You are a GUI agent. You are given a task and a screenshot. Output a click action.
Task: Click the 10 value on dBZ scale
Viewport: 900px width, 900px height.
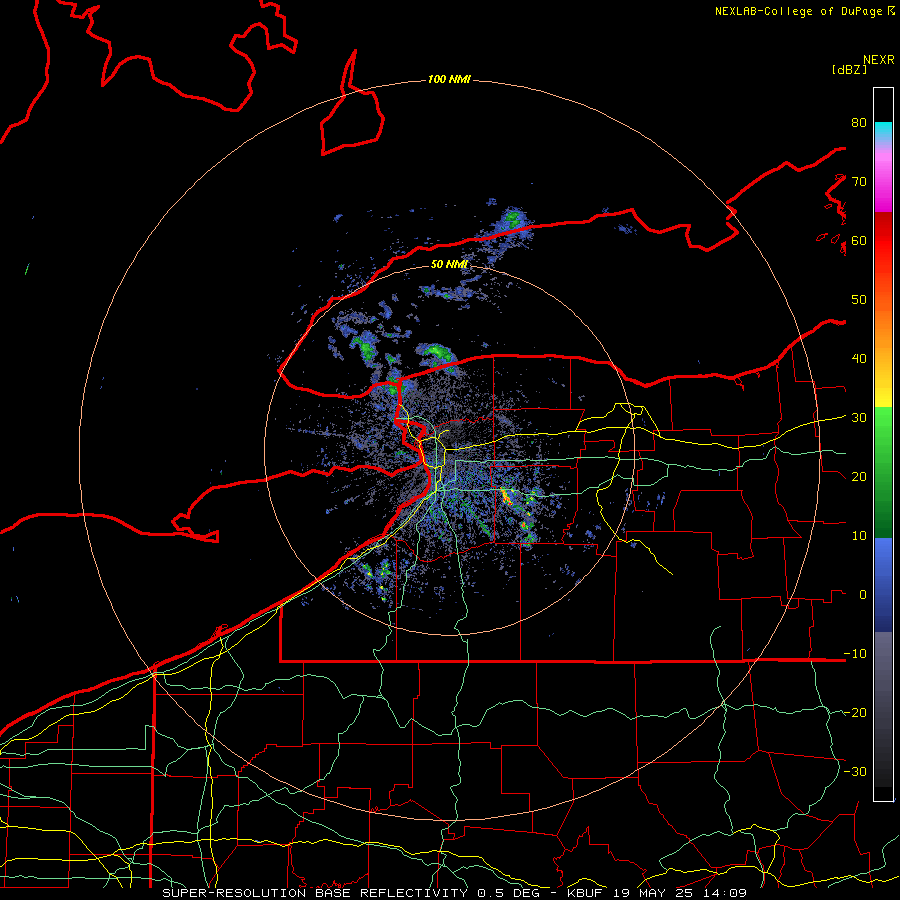pos(859,536)
